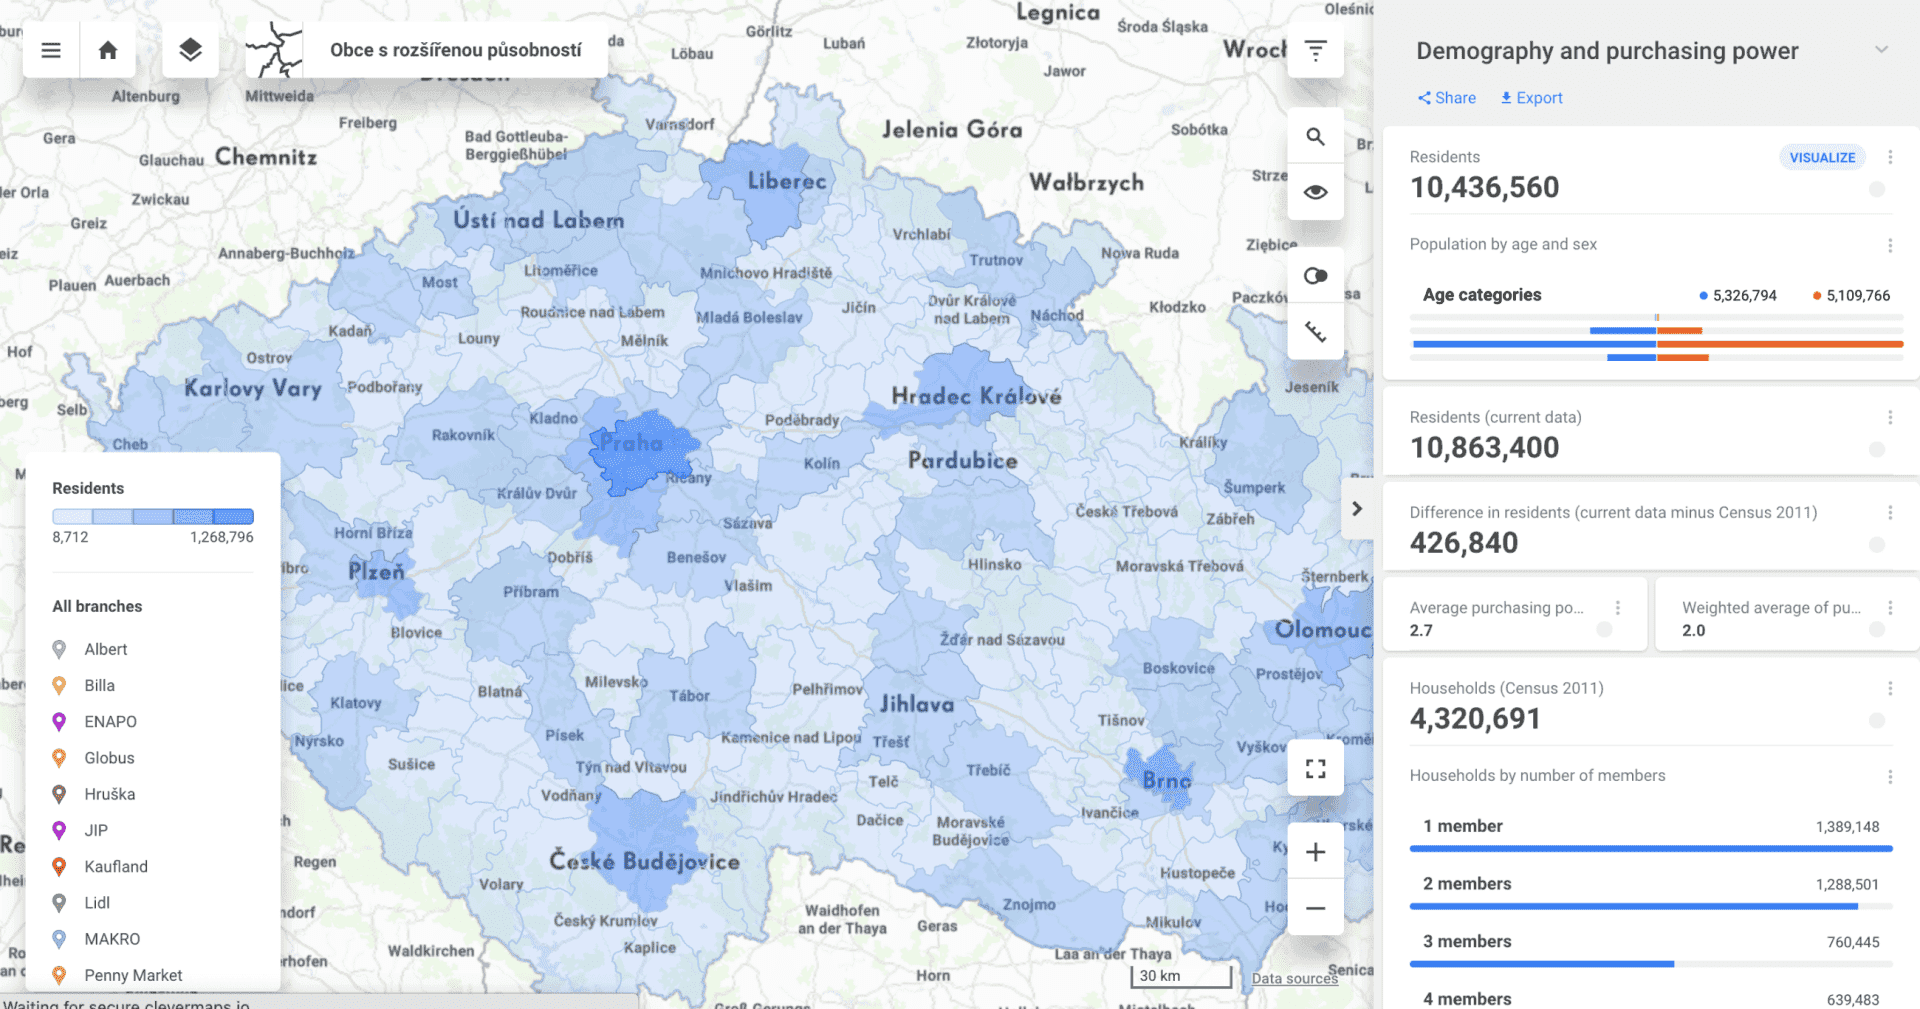Open the filter tool in the top right
Image resolution: width=1920 pixels, height=1009 pixels.
1315,49
